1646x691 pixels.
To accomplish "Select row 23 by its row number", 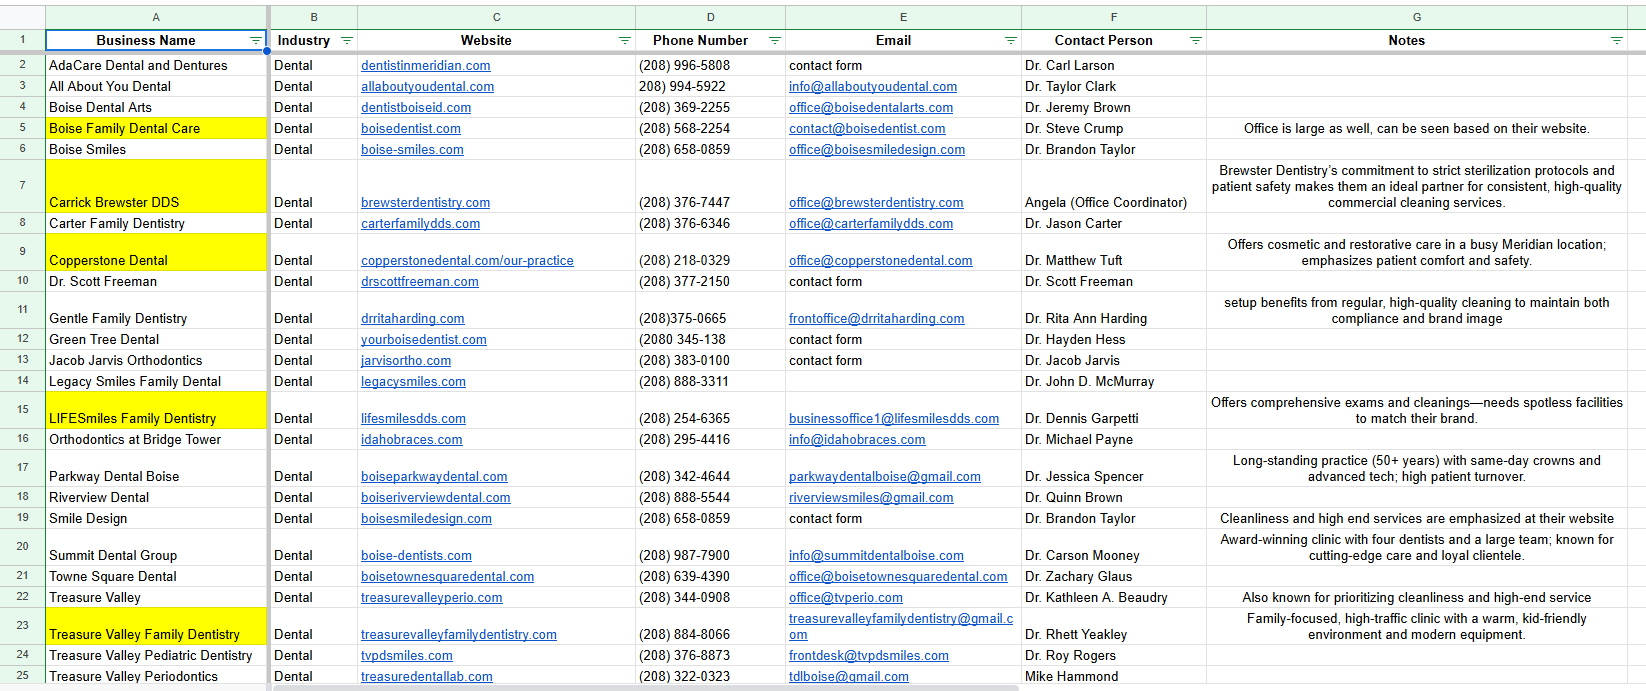I will pyautogui.click(x=22, y=626).
